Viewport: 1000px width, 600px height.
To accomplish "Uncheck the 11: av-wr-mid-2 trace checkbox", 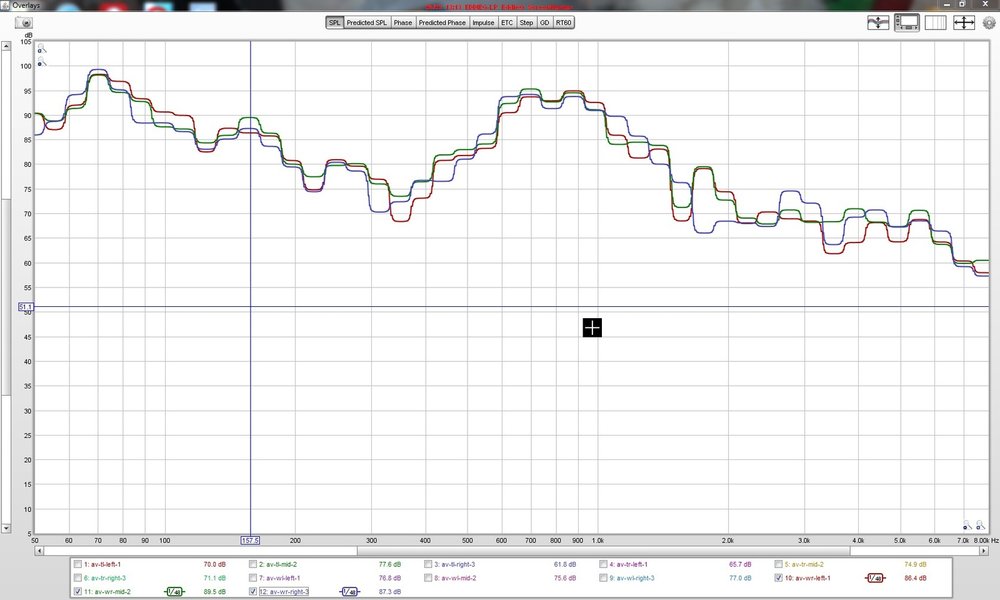I will pos(78,592).
